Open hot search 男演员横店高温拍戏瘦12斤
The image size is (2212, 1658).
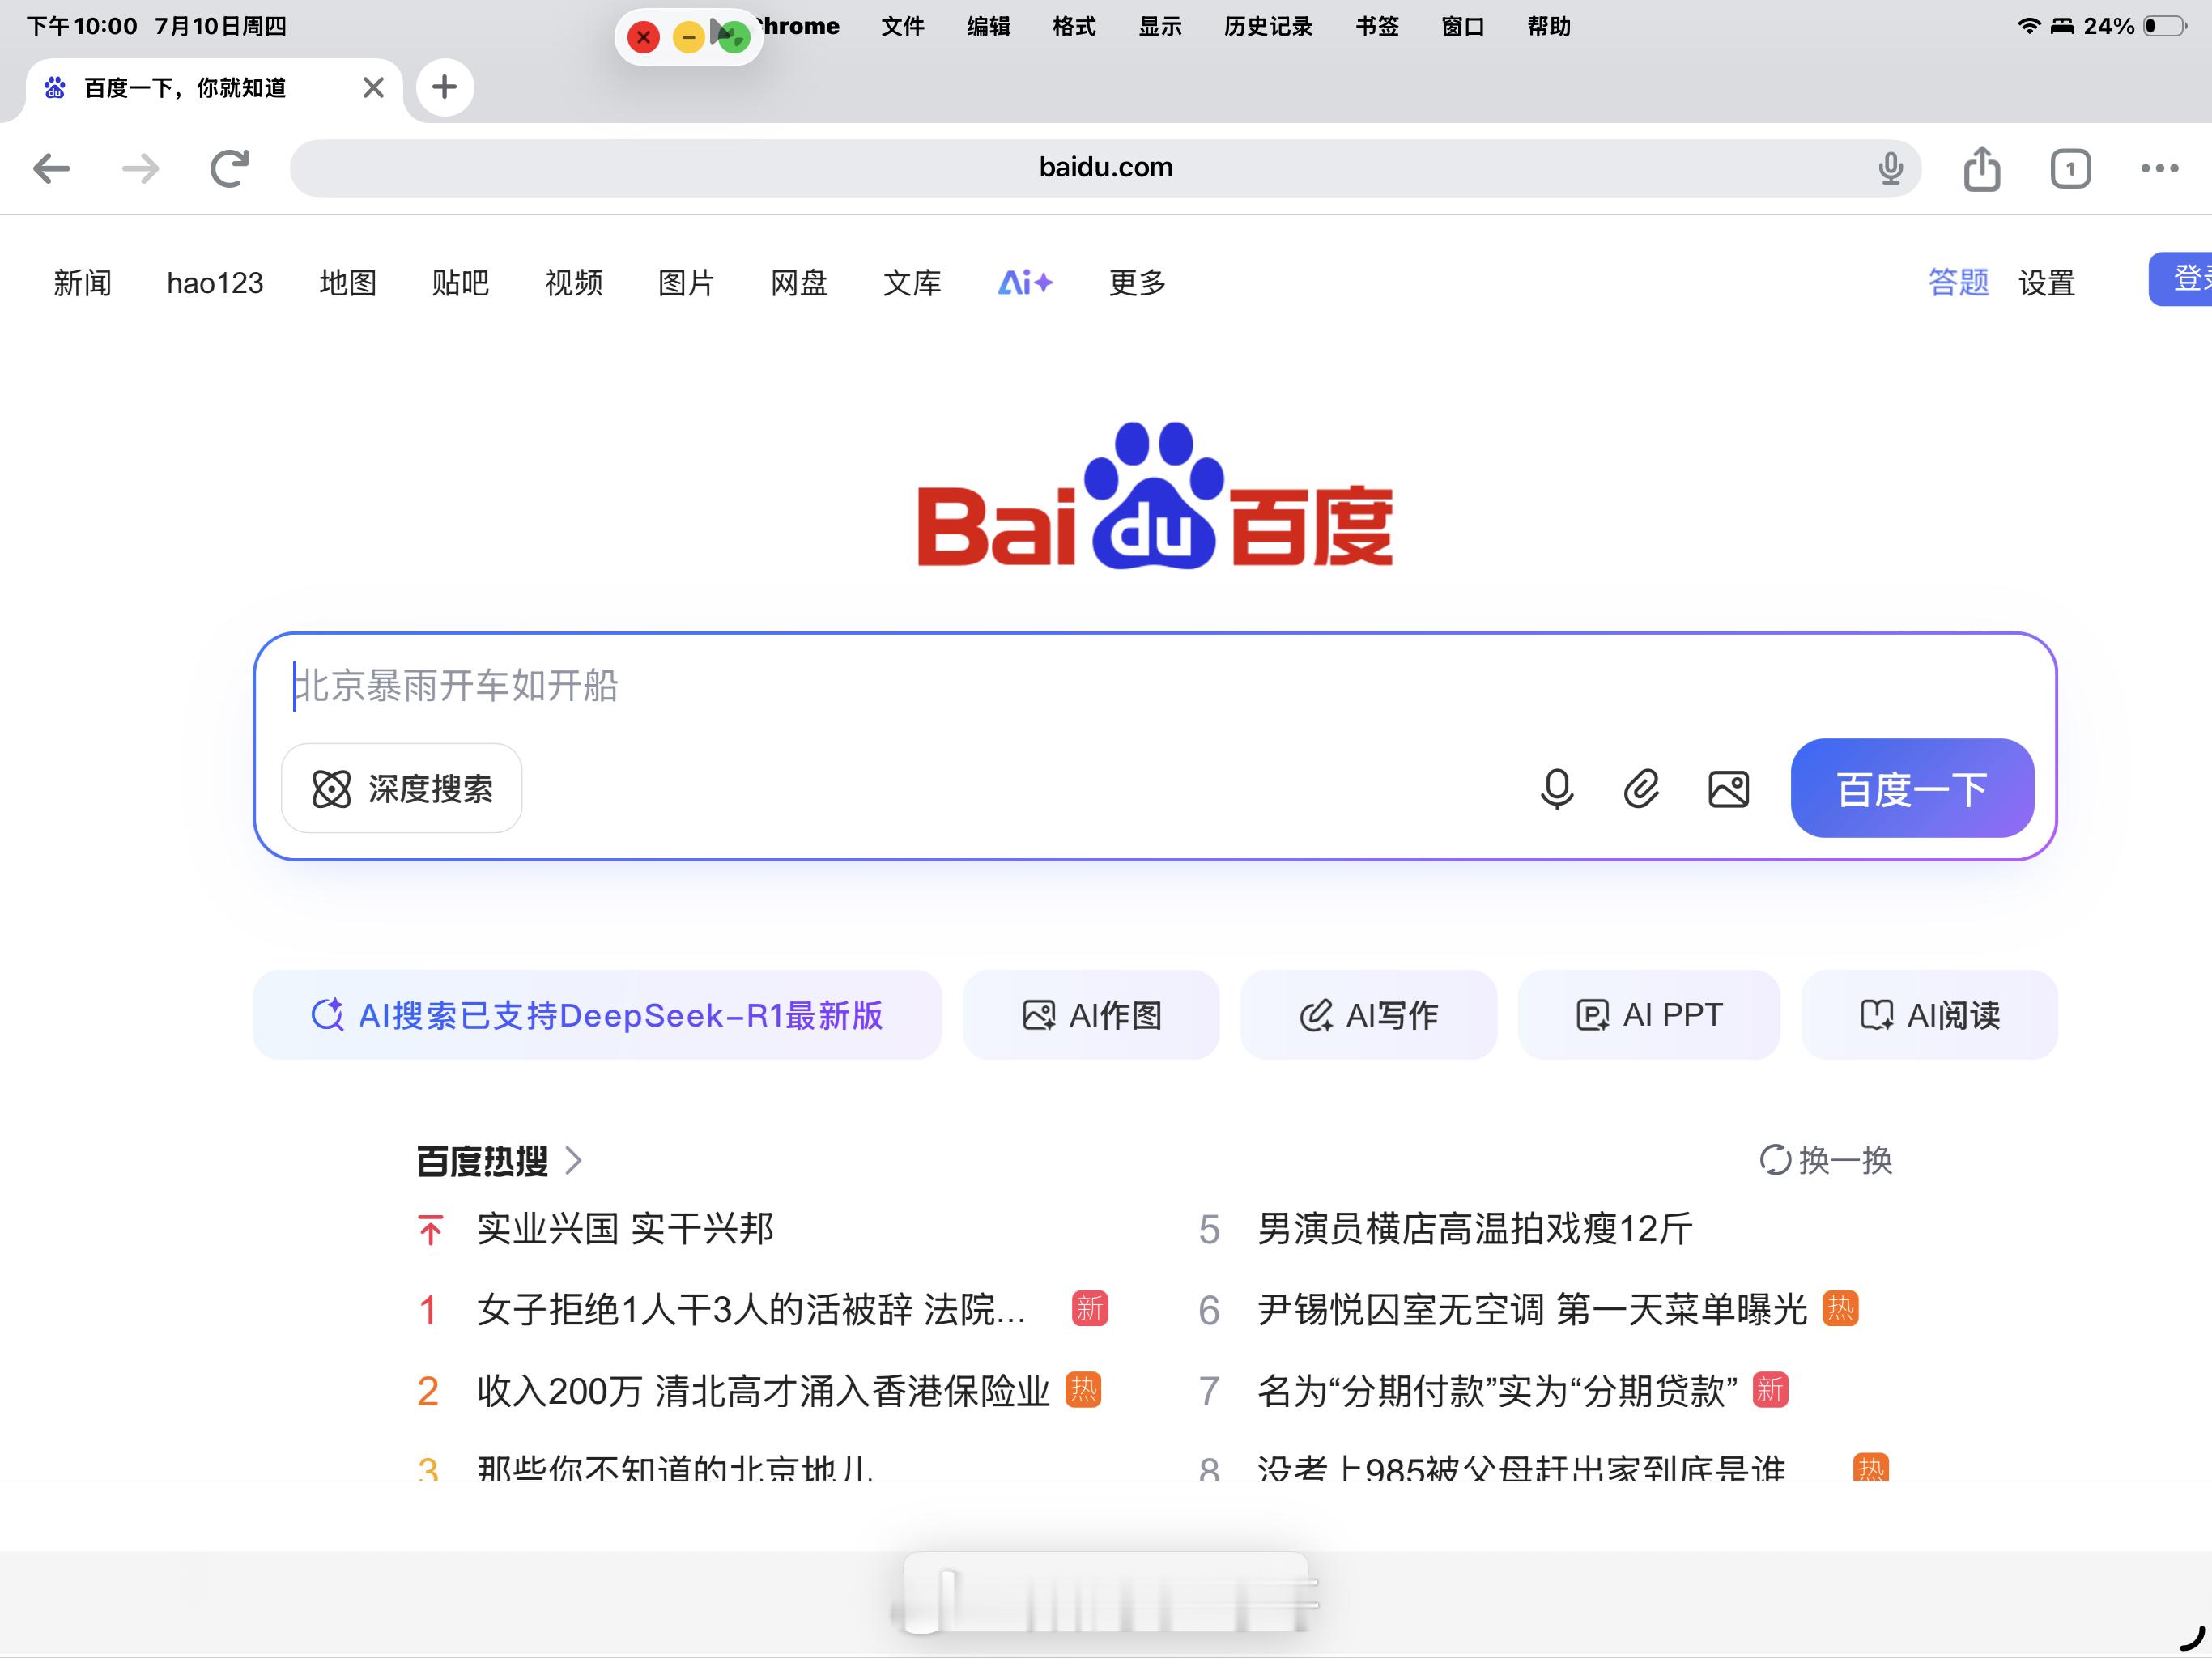tap(1475, 1229)
